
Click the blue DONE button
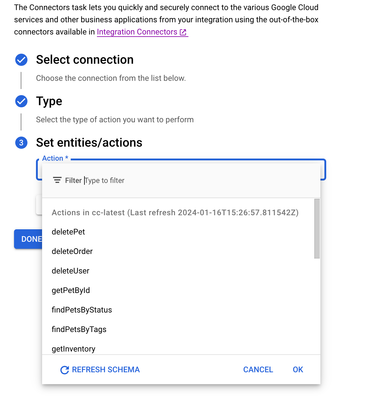(x=28, y=239)
